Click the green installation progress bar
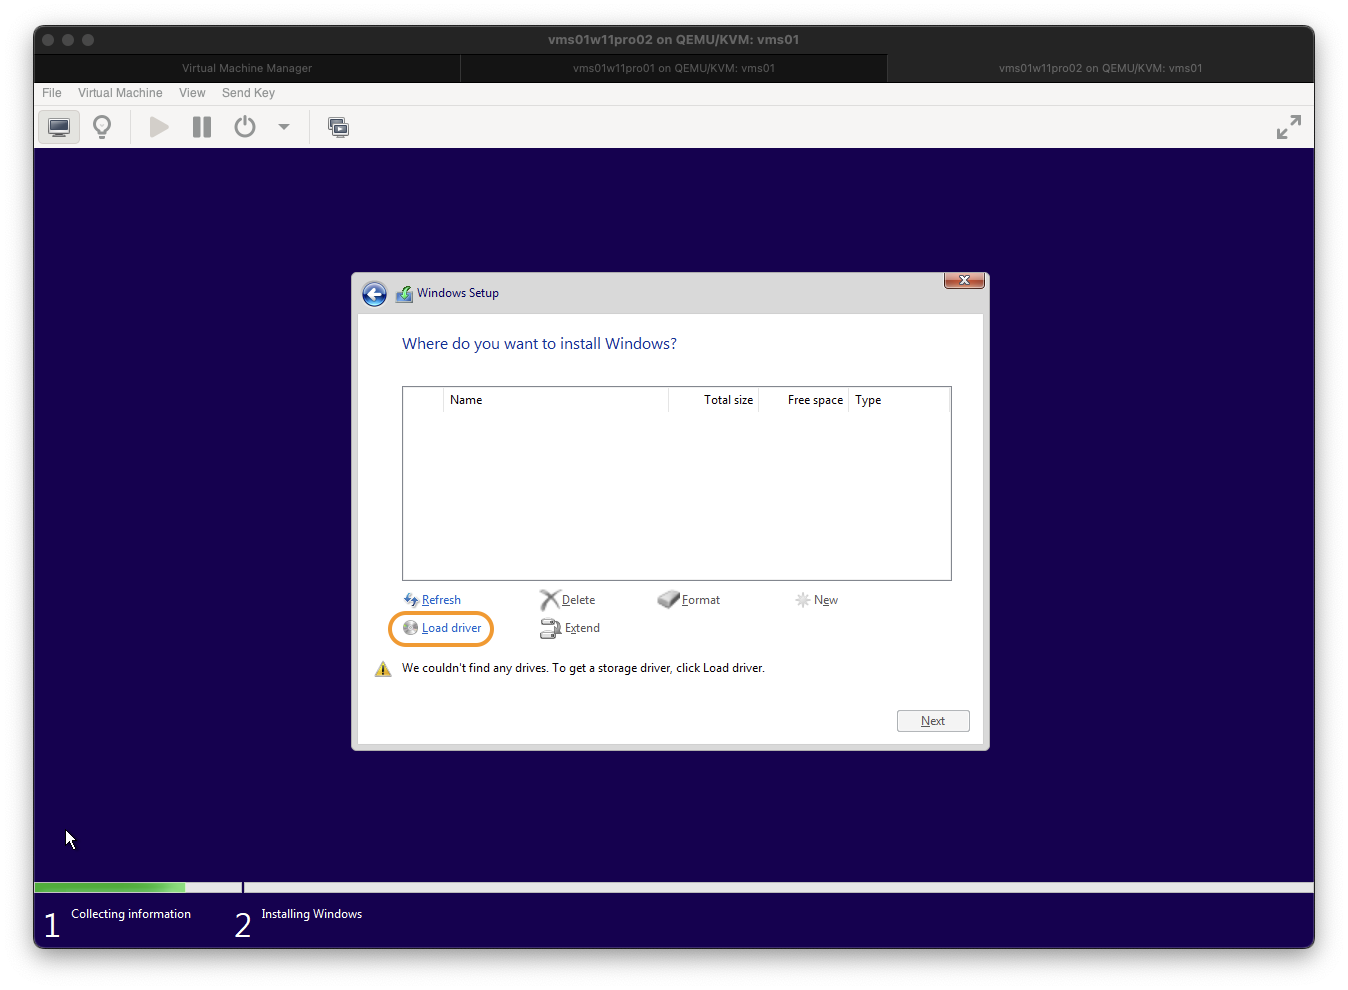 coord(110,887)
